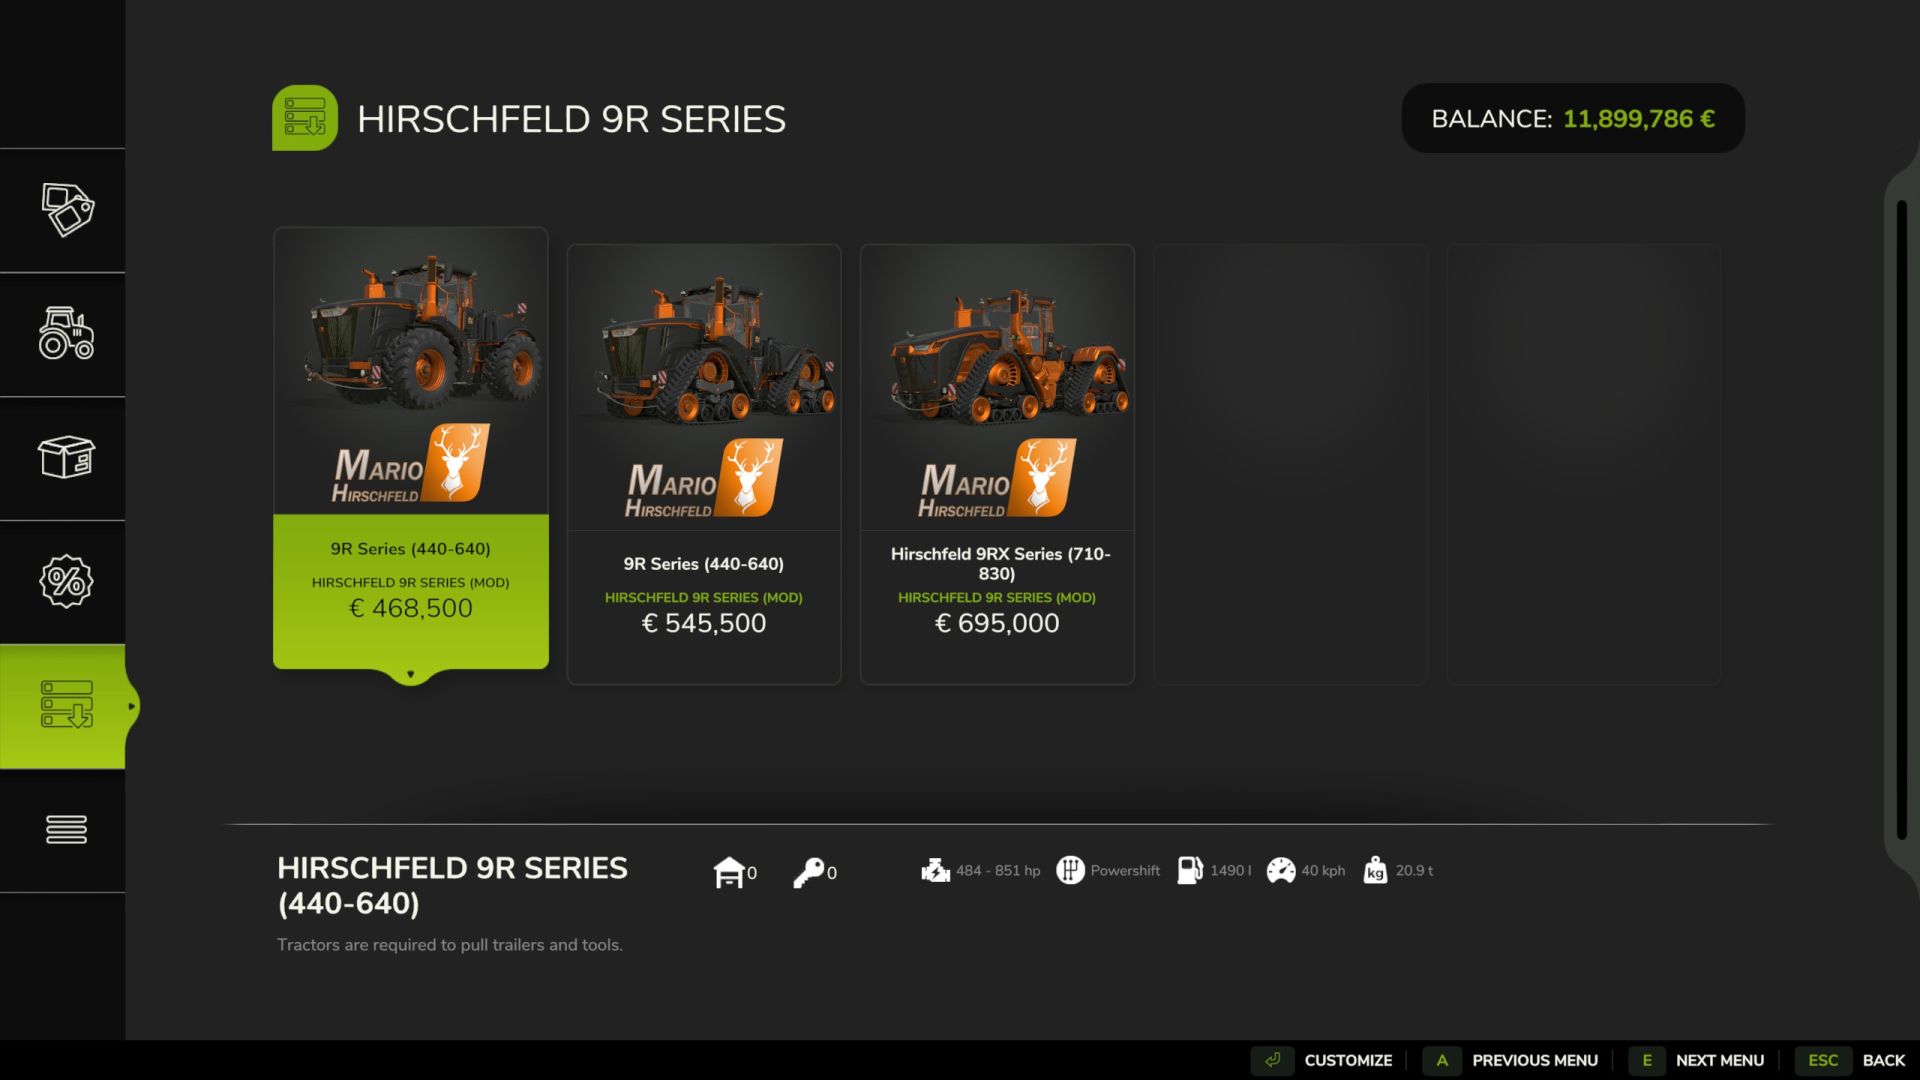The image size is (1920, 1080).
Task: Click the ESC Back button
Action: tap(1850, 1060)
